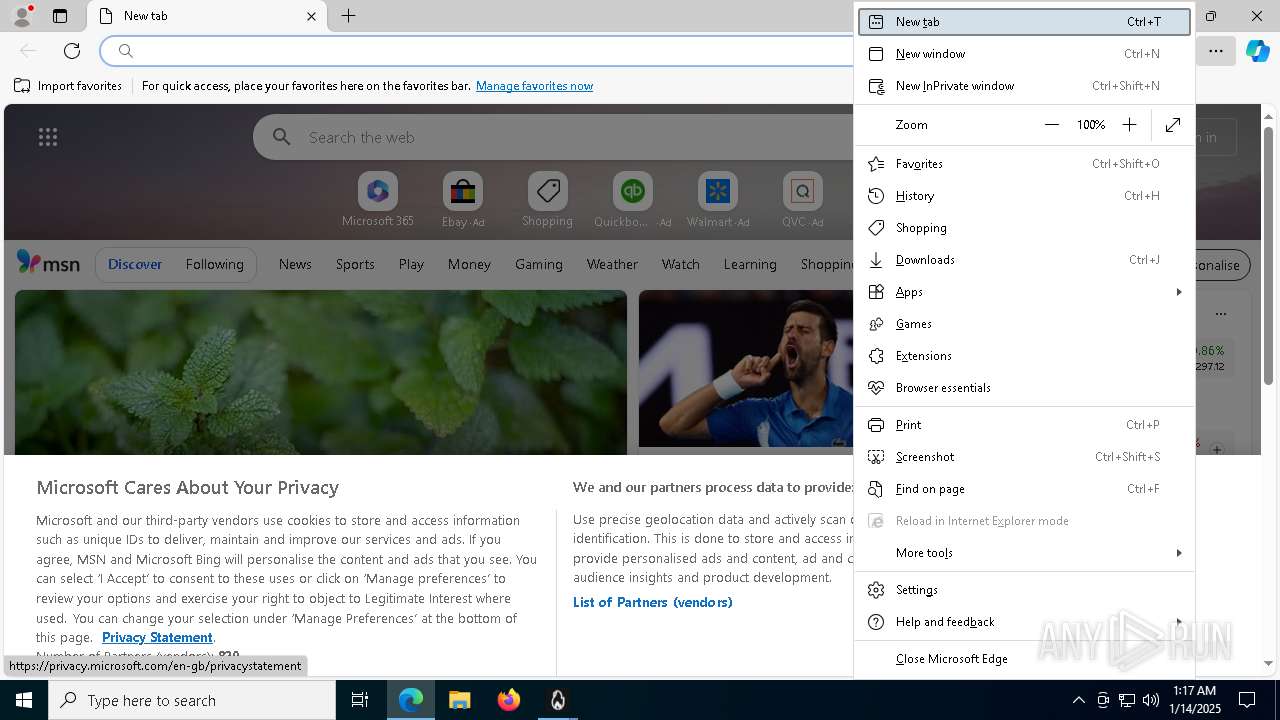Click taskbar Type here to search box
Image resolution: width=1280 pixels, height=720 pixels.
coord(192,700)
